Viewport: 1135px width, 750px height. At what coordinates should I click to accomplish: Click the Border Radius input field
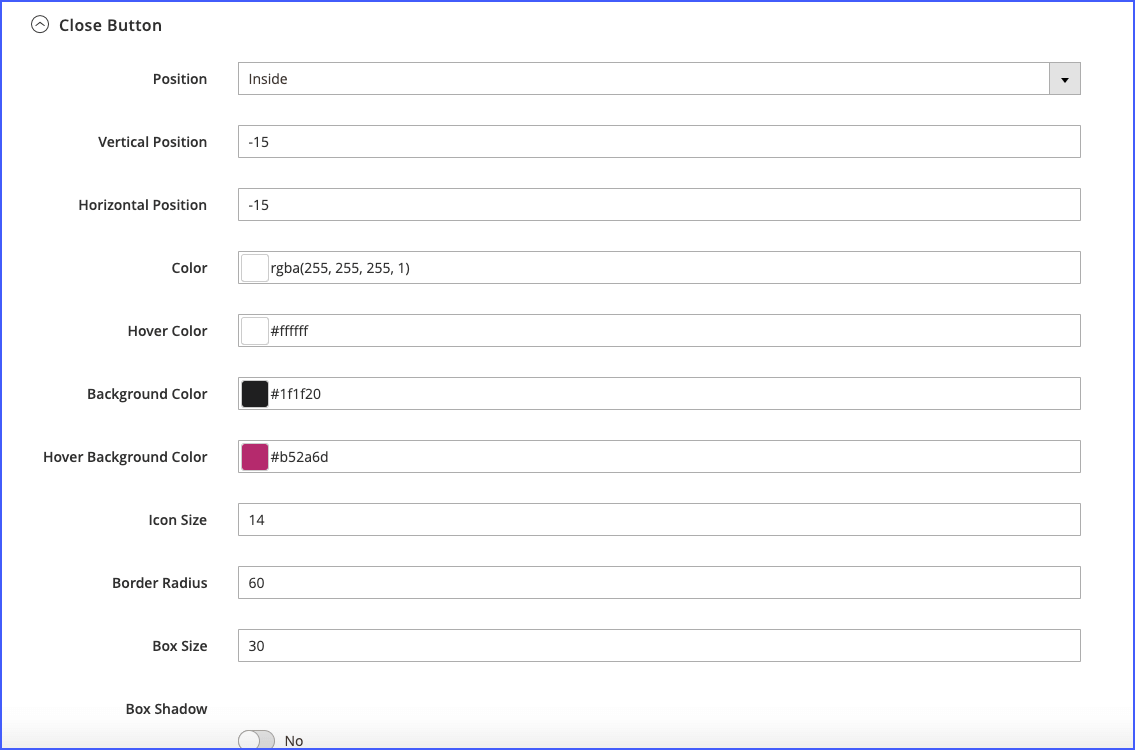(x=658, y=583)
